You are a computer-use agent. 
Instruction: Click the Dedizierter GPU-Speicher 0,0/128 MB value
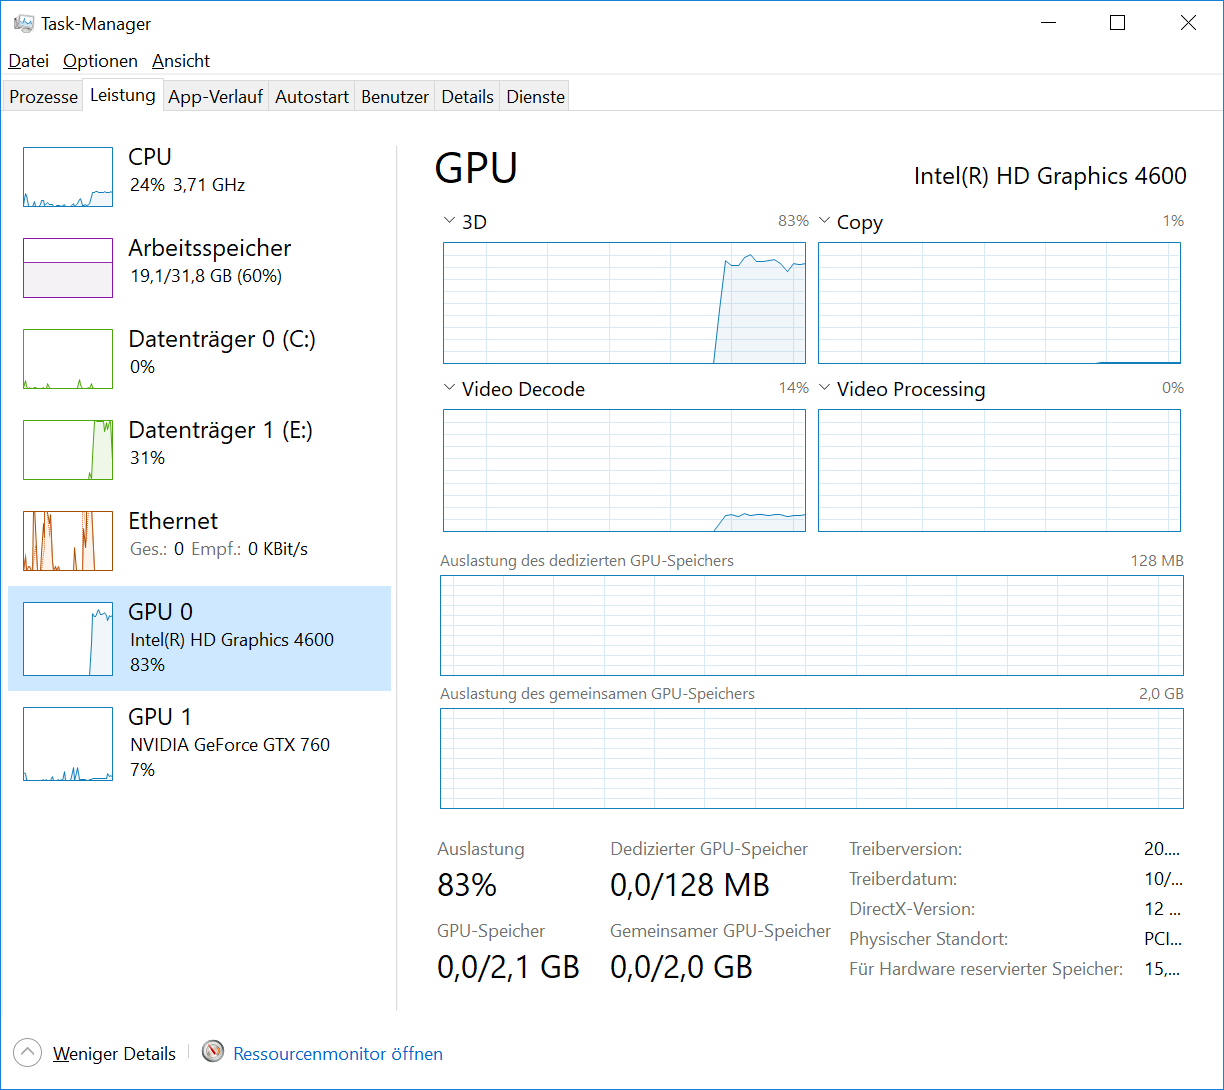point(690,885)
